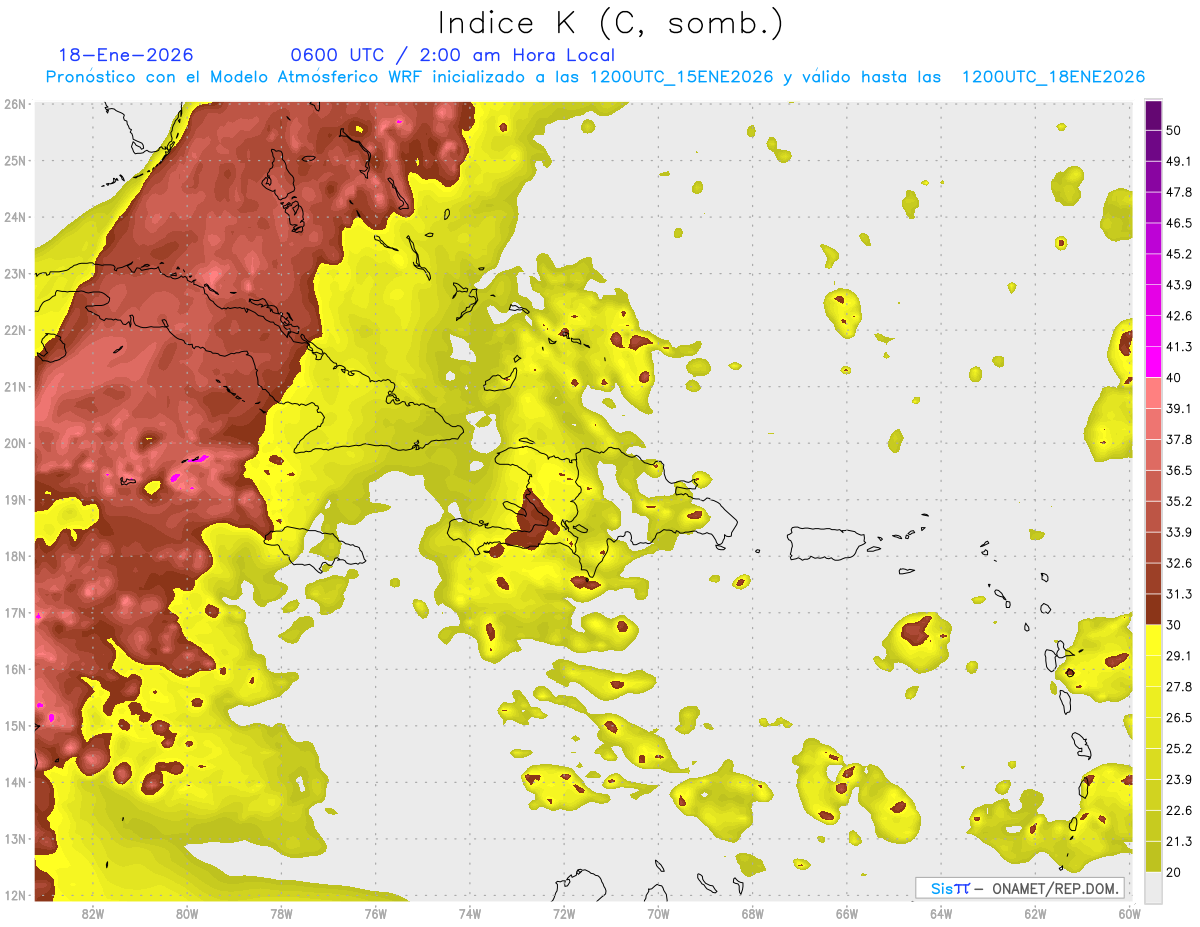Click the color scale value '43.9'
1200x927 pixels.
(1178, 285)
